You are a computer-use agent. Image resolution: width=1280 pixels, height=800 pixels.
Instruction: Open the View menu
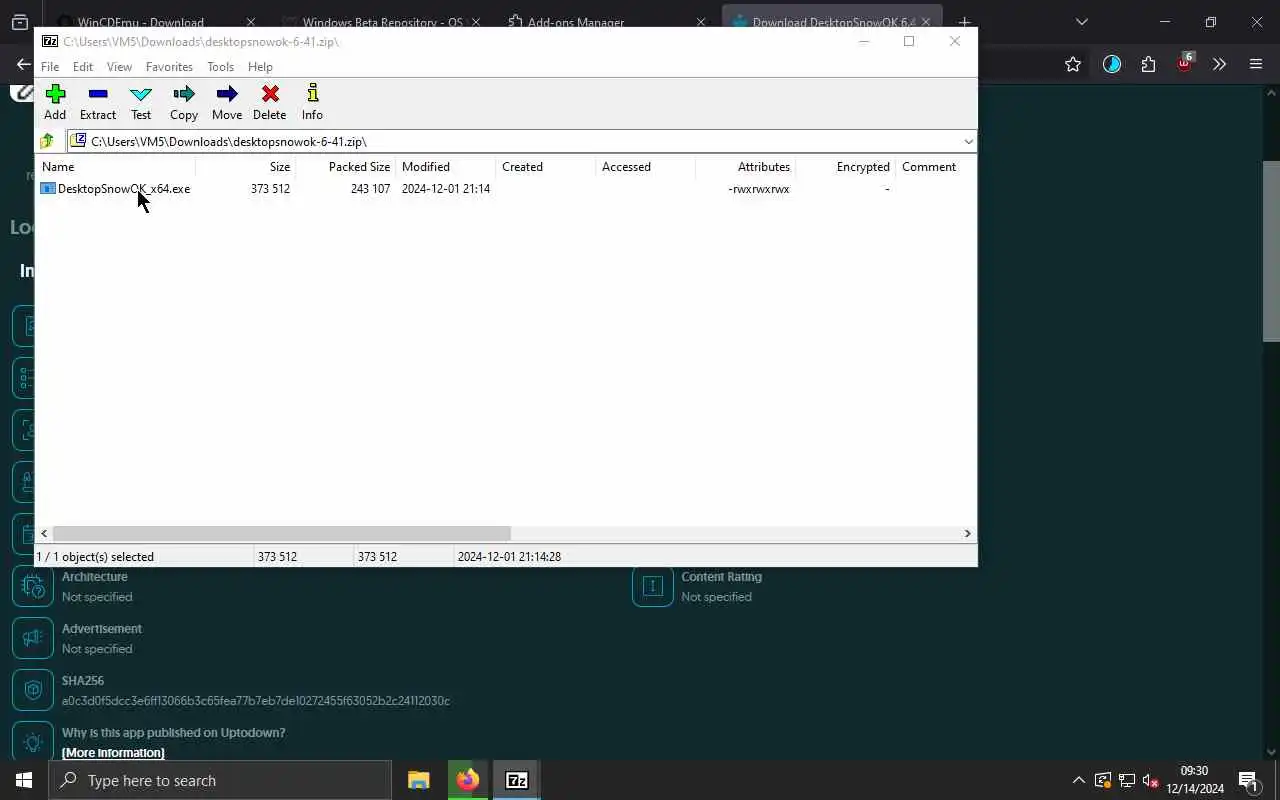[x=119, y=67]
